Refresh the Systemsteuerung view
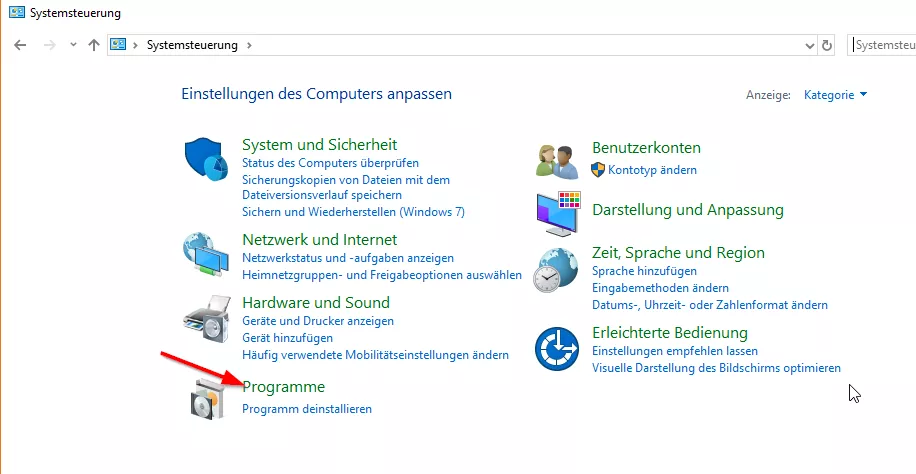The width and height of the screenshot is (916, 474). click(x=827, y=45)
